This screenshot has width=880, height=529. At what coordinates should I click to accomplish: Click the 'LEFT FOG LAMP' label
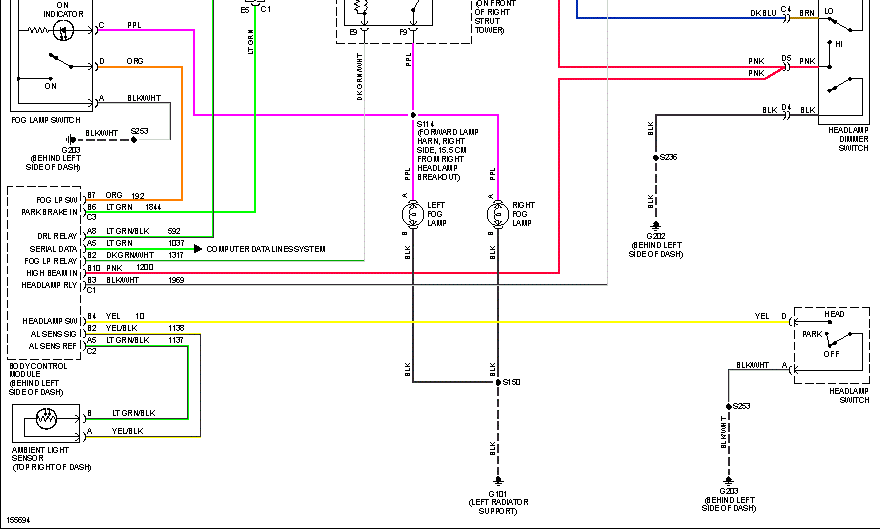click(437, 214)
